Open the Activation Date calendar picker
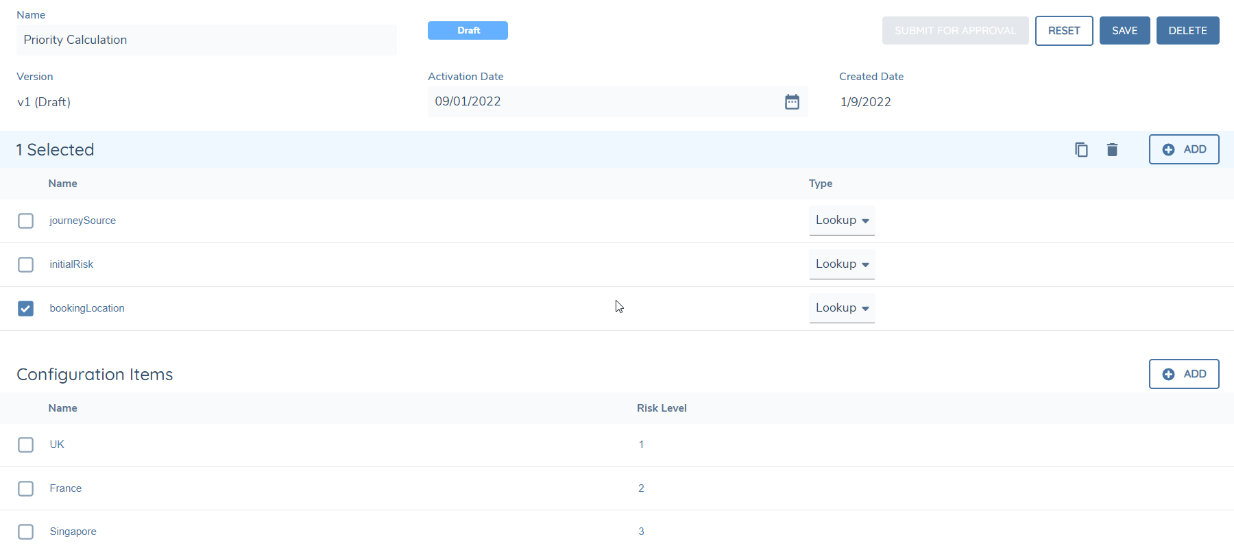 [x=791, y=102]
